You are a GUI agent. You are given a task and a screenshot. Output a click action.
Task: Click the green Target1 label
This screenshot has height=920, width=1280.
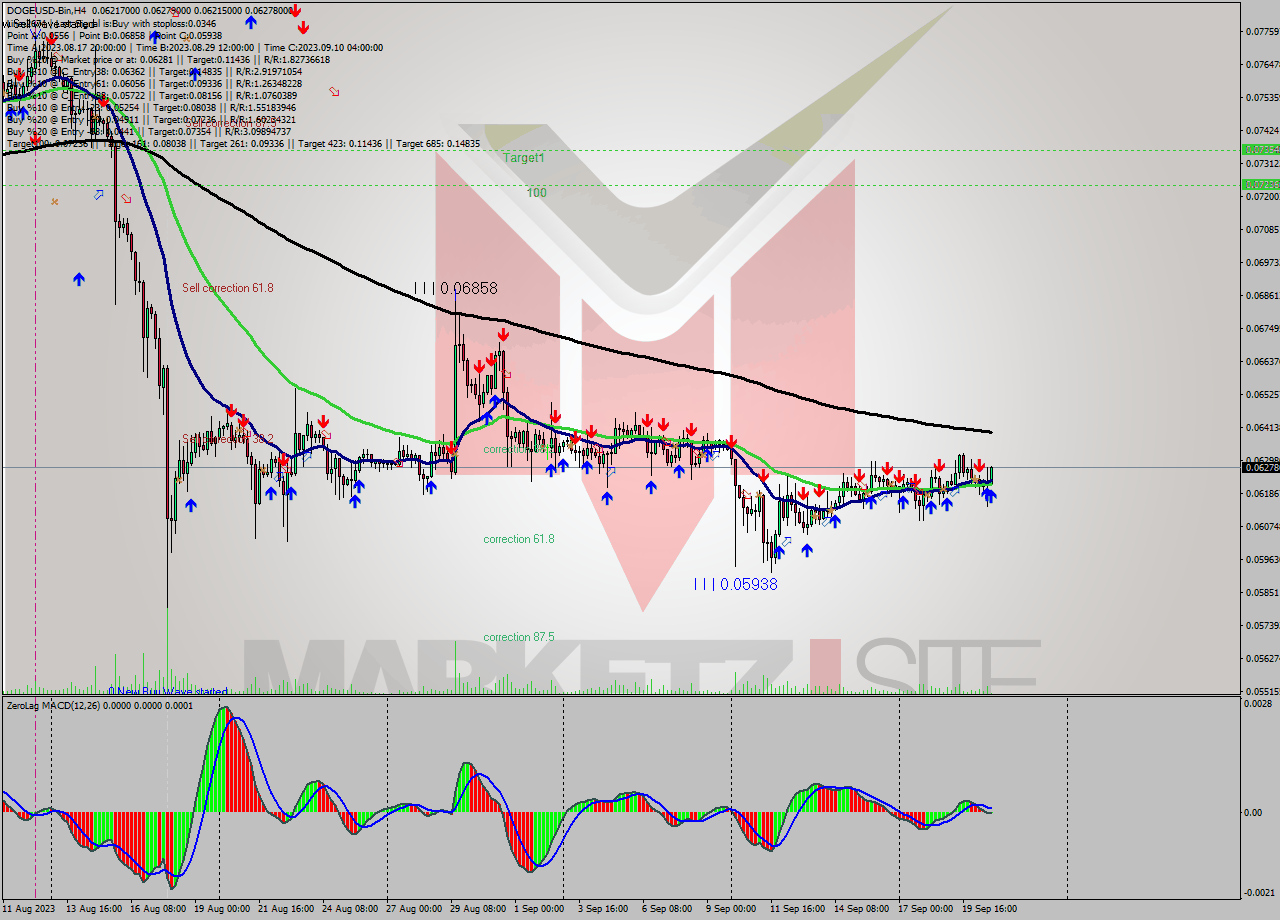(x=524, y=158)
